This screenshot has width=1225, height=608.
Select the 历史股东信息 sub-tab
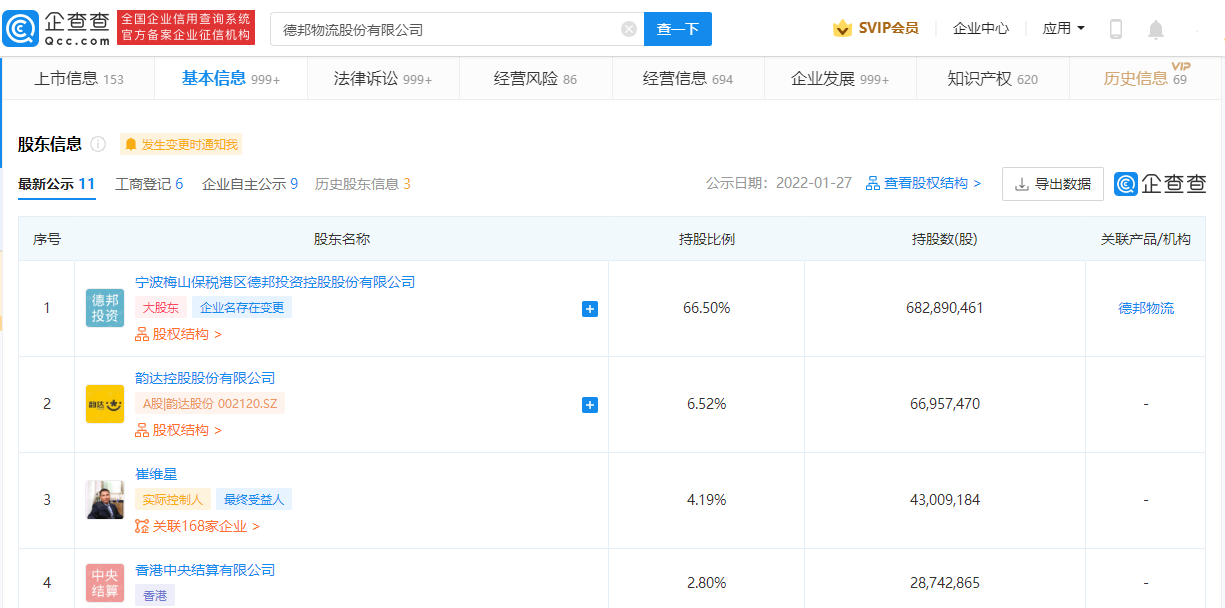click(x=363, y=184)
